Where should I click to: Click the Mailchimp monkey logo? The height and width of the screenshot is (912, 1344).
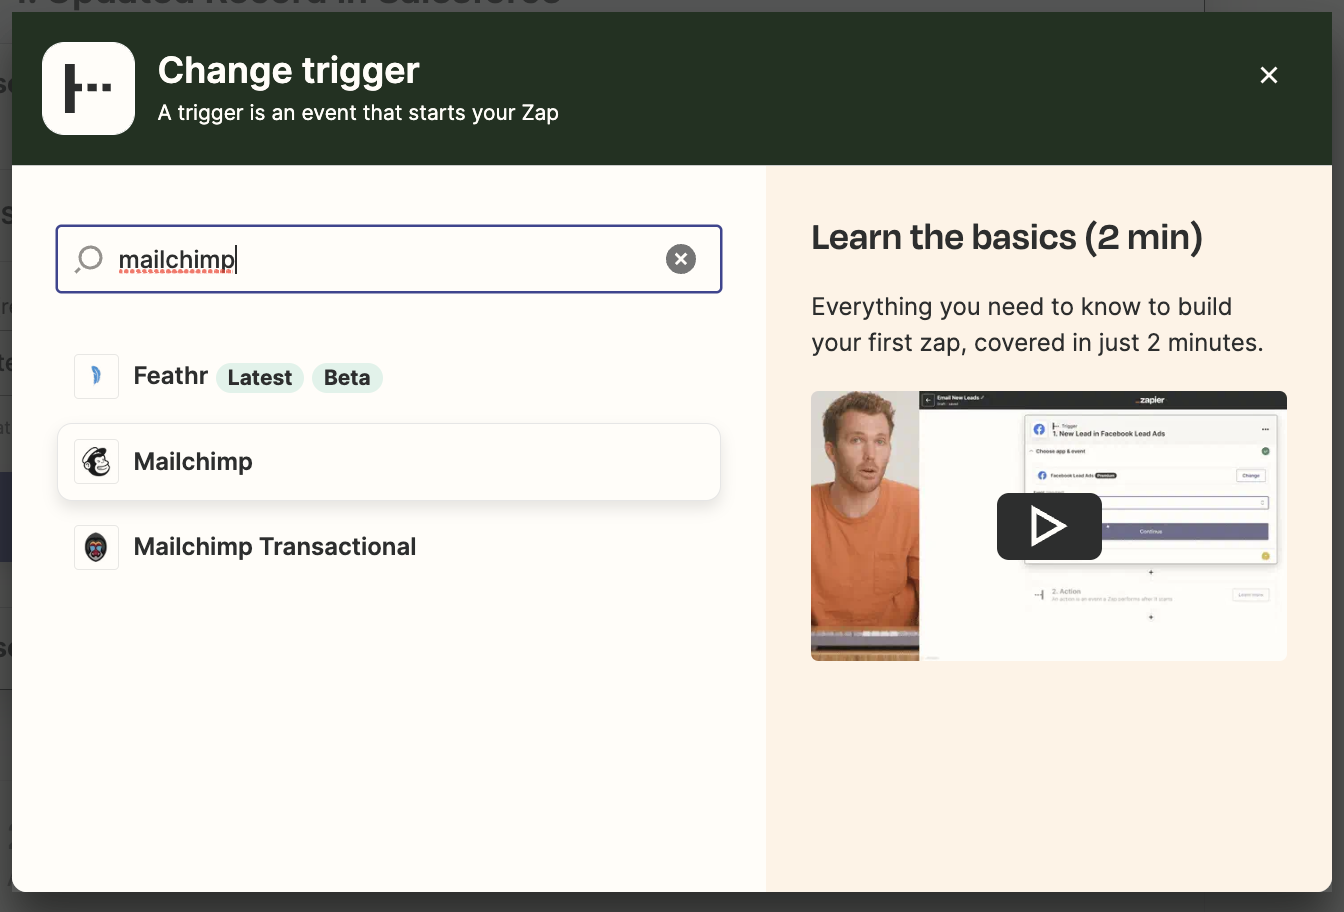click(x=96, y=462)
